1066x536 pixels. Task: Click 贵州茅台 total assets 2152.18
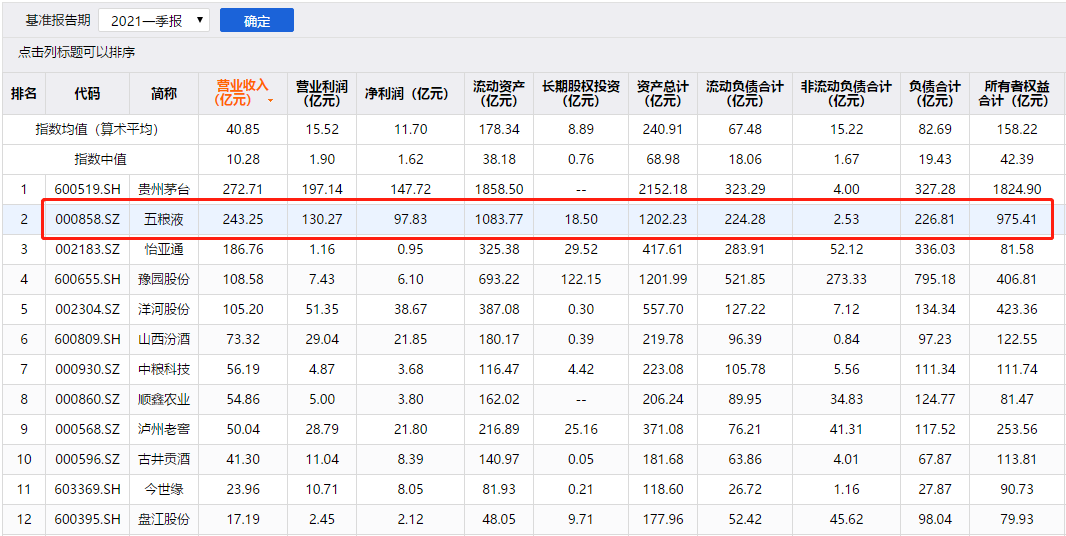(x=663, y=188)
